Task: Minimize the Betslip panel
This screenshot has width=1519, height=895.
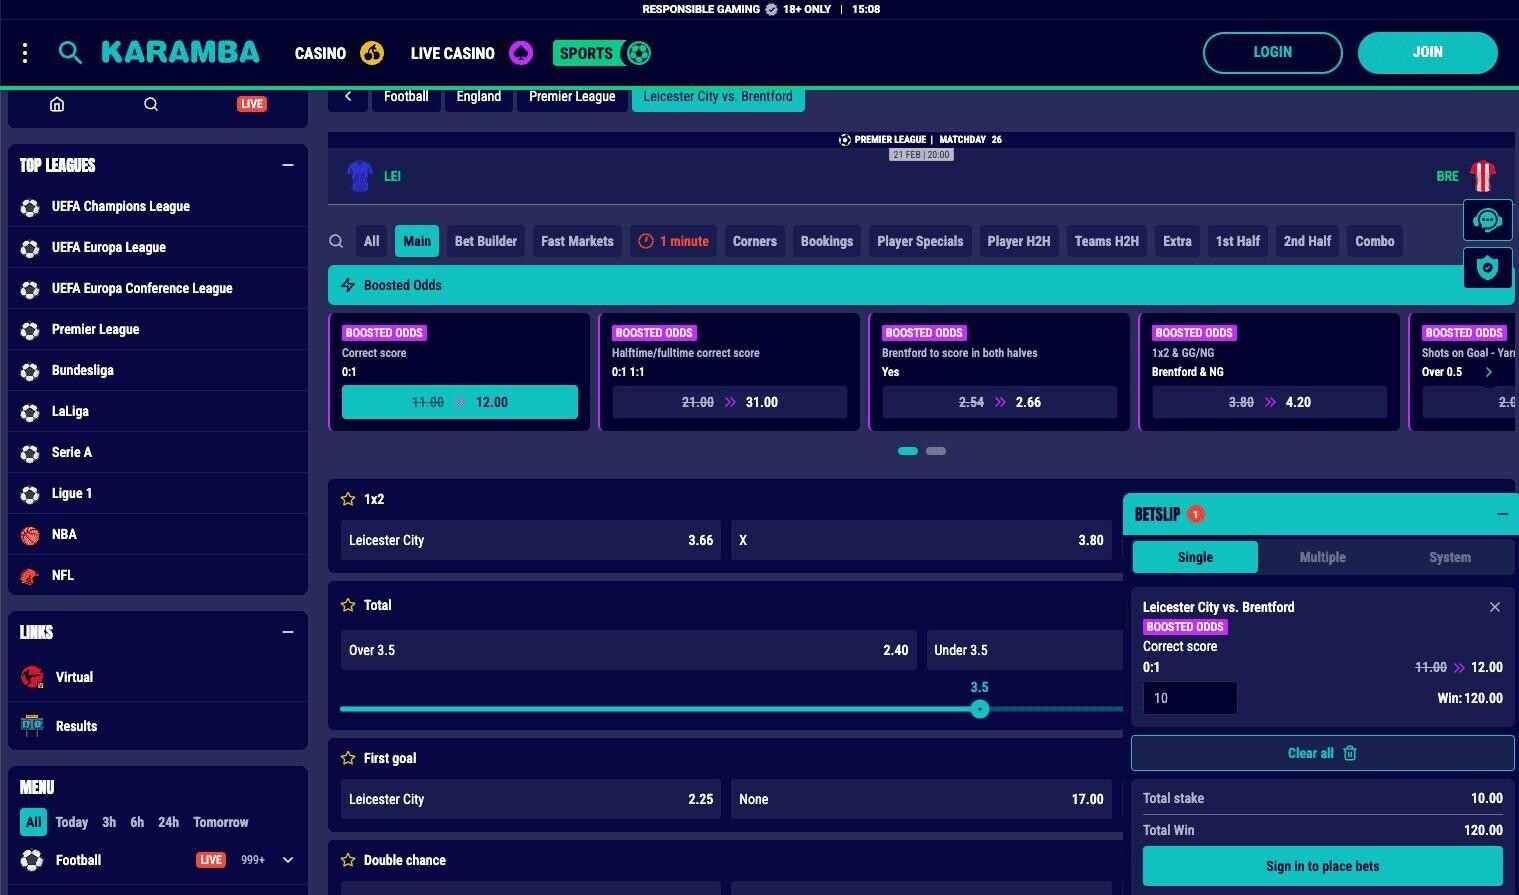Action: click(1502, 514)
